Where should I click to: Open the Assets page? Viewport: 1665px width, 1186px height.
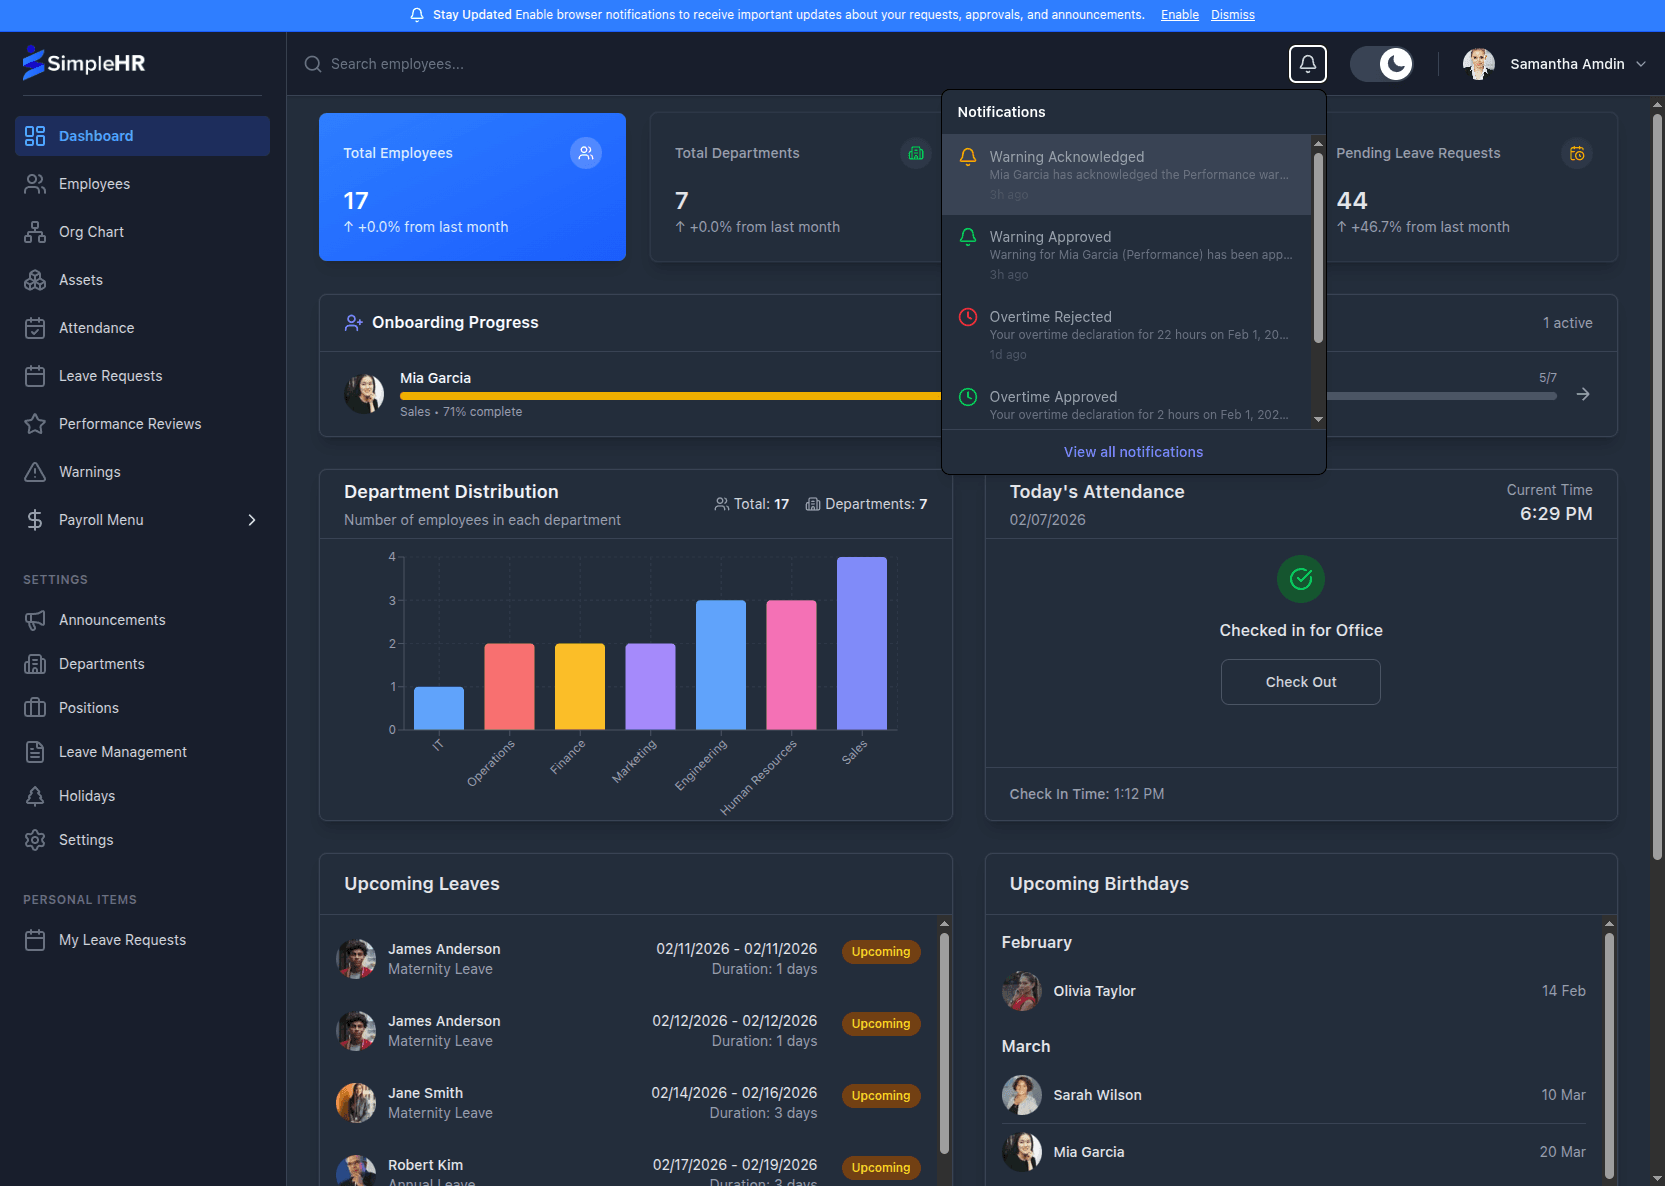[80, 279]
